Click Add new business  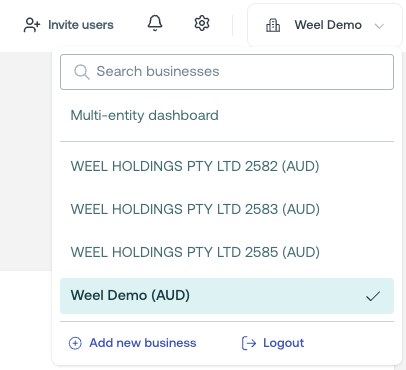click(132, 343)
